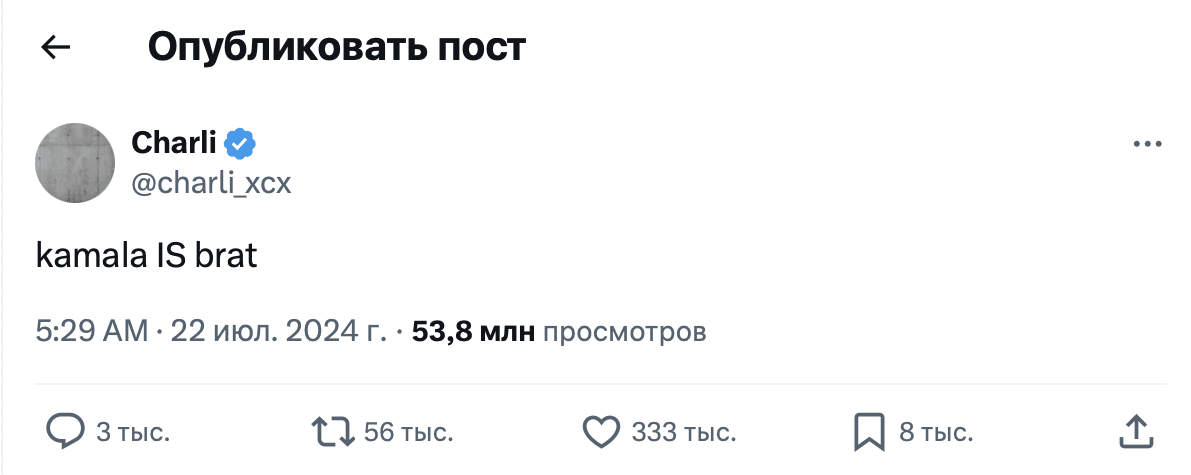Click the @charli_xcx handle
Viewport: 1191px width, 475px height.
211,183
